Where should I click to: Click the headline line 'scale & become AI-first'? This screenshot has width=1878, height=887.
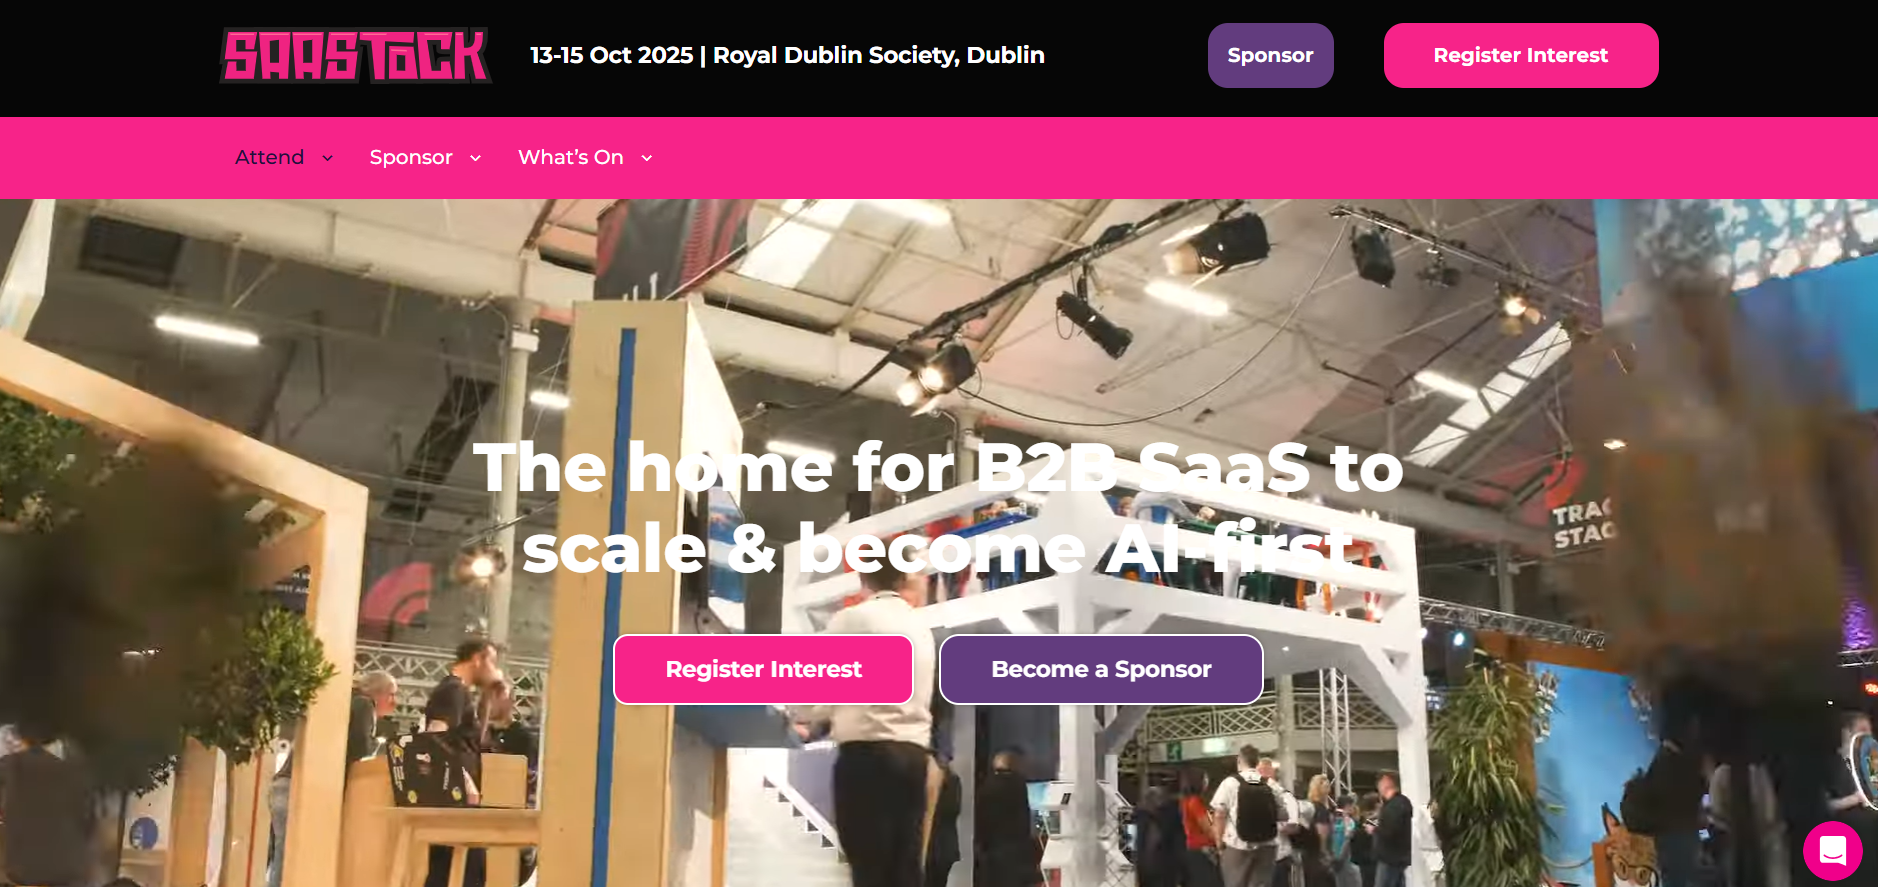(938, 549)
